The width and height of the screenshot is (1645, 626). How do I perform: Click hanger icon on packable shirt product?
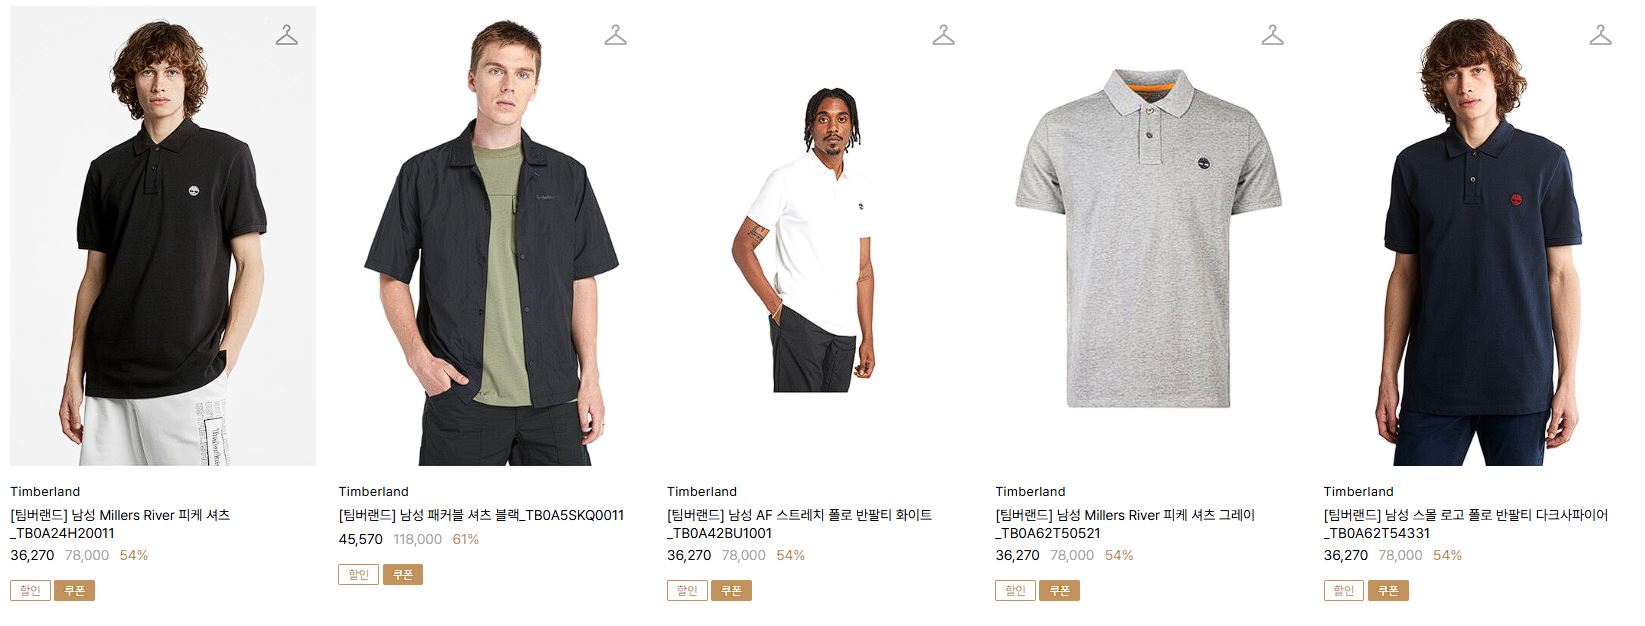click(615, 36)
